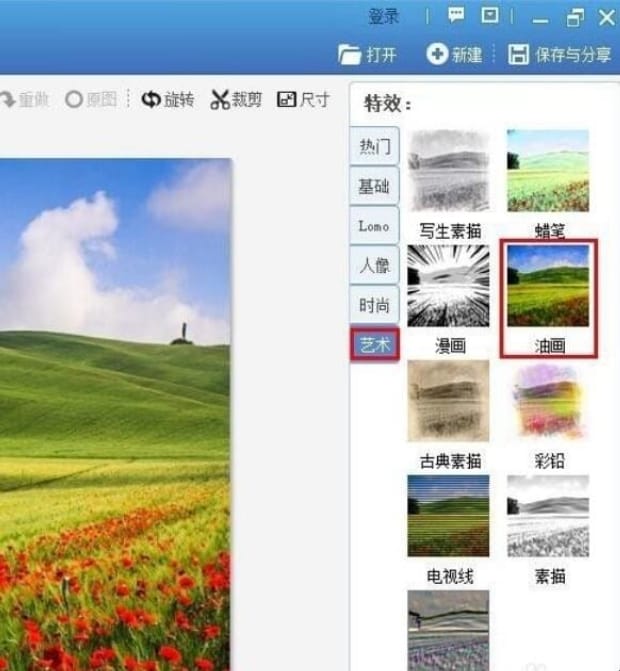Expand the title bar dropdown menu box
620x671 pixels.
click(490, 16)
